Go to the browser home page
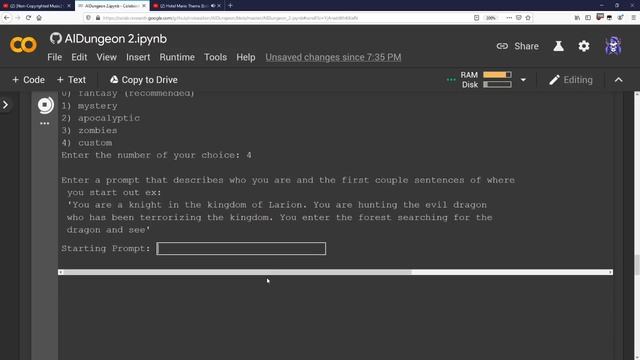This screenshot has width=640, height=360. coord(39,18)
